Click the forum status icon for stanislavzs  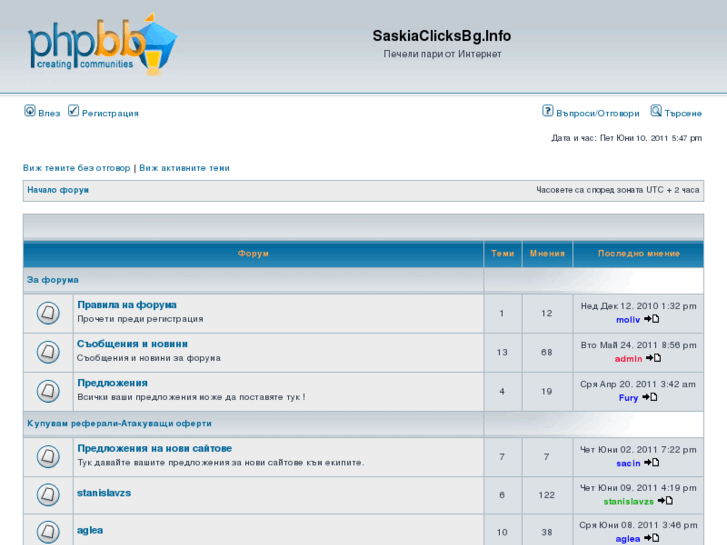click(x=48, y=494)
